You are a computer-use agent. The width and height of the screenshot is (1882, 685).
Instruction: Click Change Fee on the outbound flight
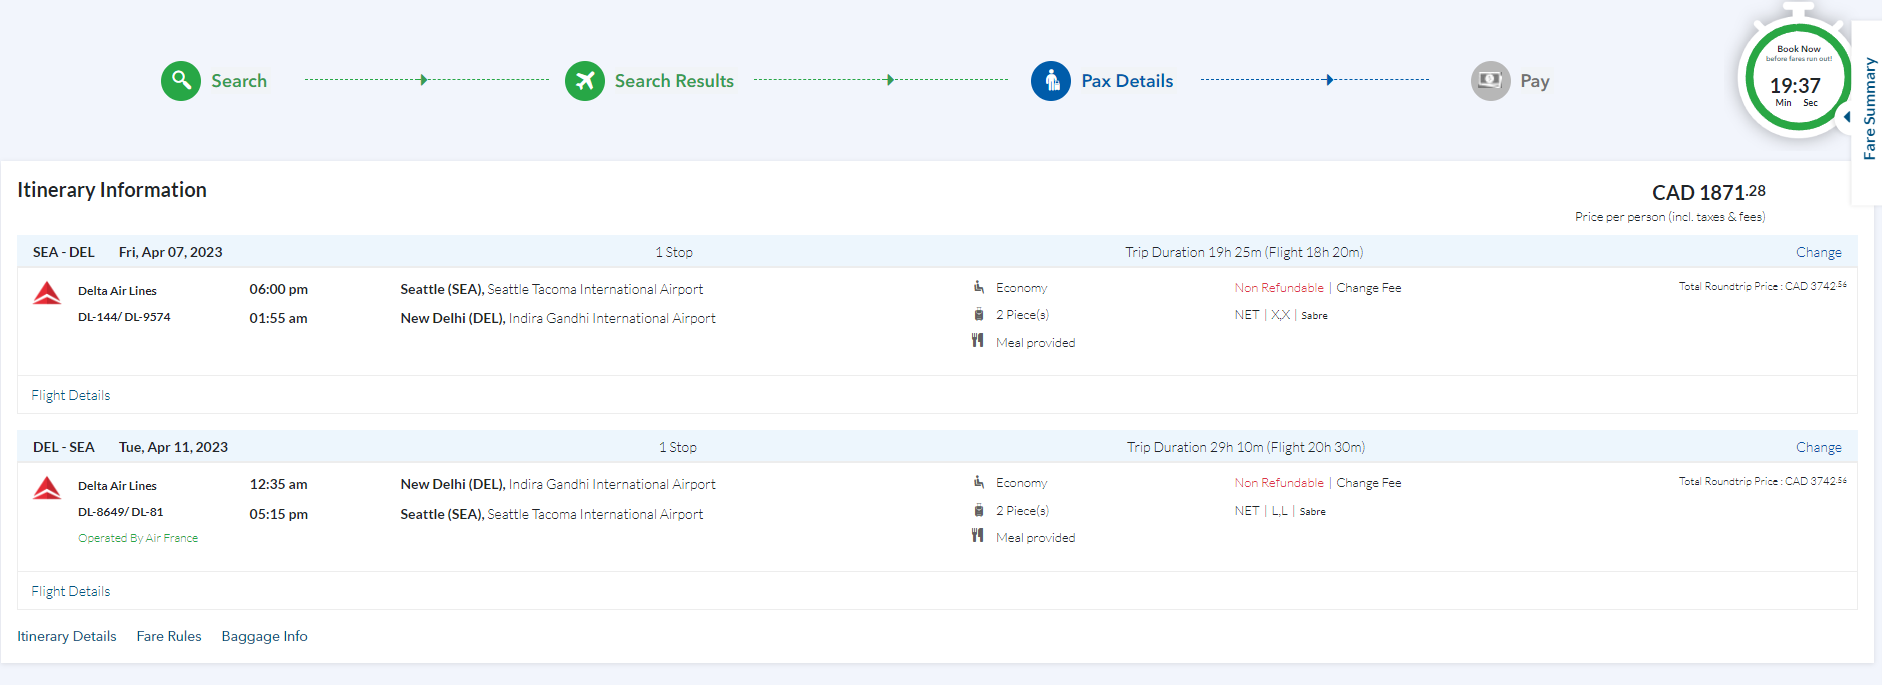click(1368, 288)
